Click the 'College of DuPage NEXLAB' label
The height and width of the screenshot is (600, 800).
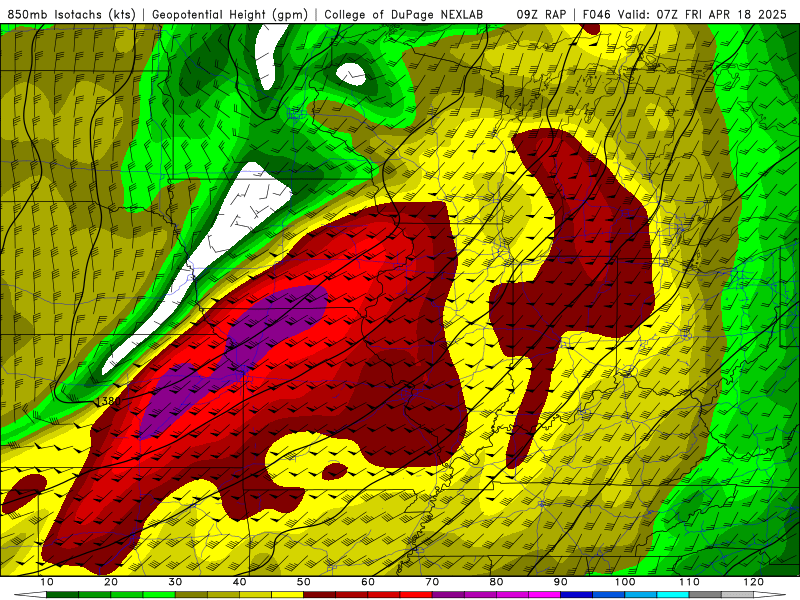click(x=404, y=15)
